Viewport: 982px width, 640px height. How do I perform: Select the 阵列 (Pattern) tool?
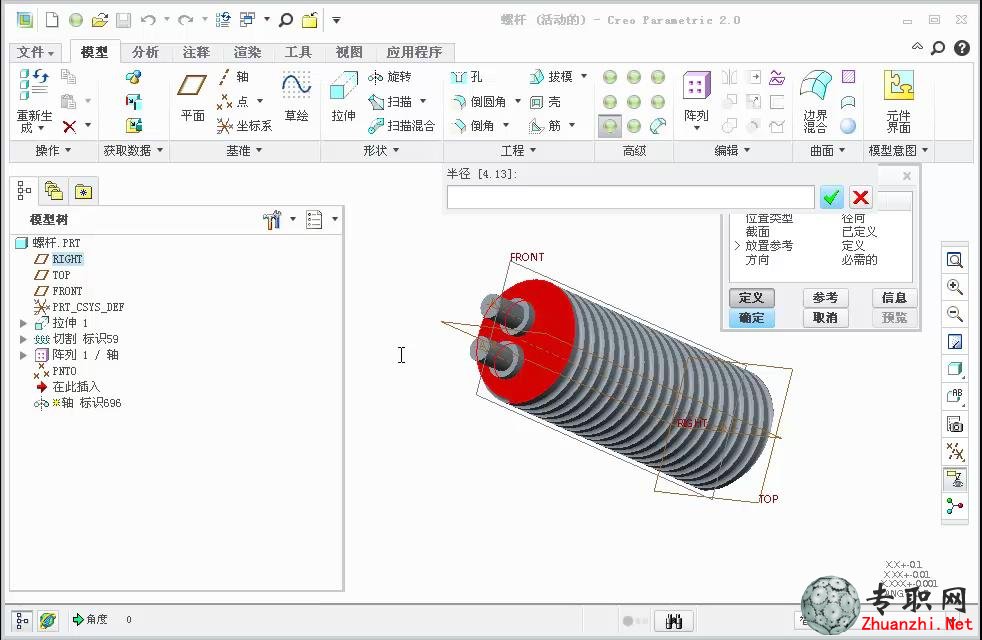click(696, 100)
